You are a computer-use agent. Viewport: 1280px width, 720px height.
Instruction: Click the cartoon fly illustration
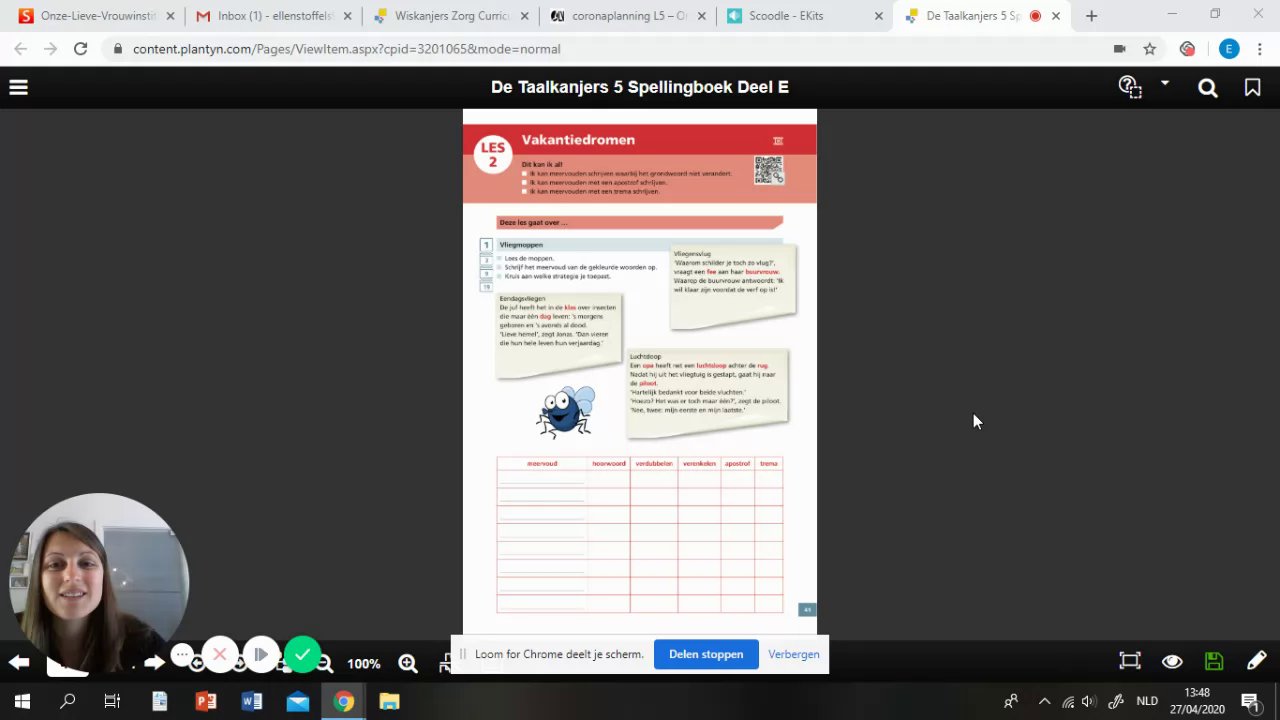tap(566, 411)
